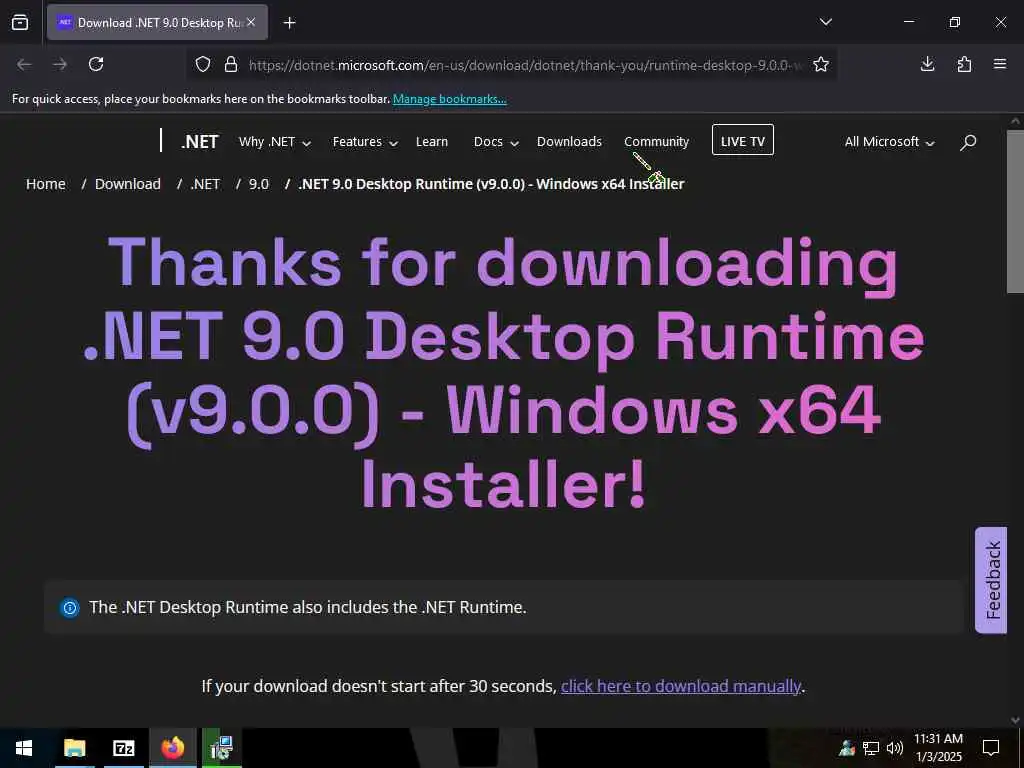Open the Downloads nav item
1024x768 pixels.
coord(569,142)
